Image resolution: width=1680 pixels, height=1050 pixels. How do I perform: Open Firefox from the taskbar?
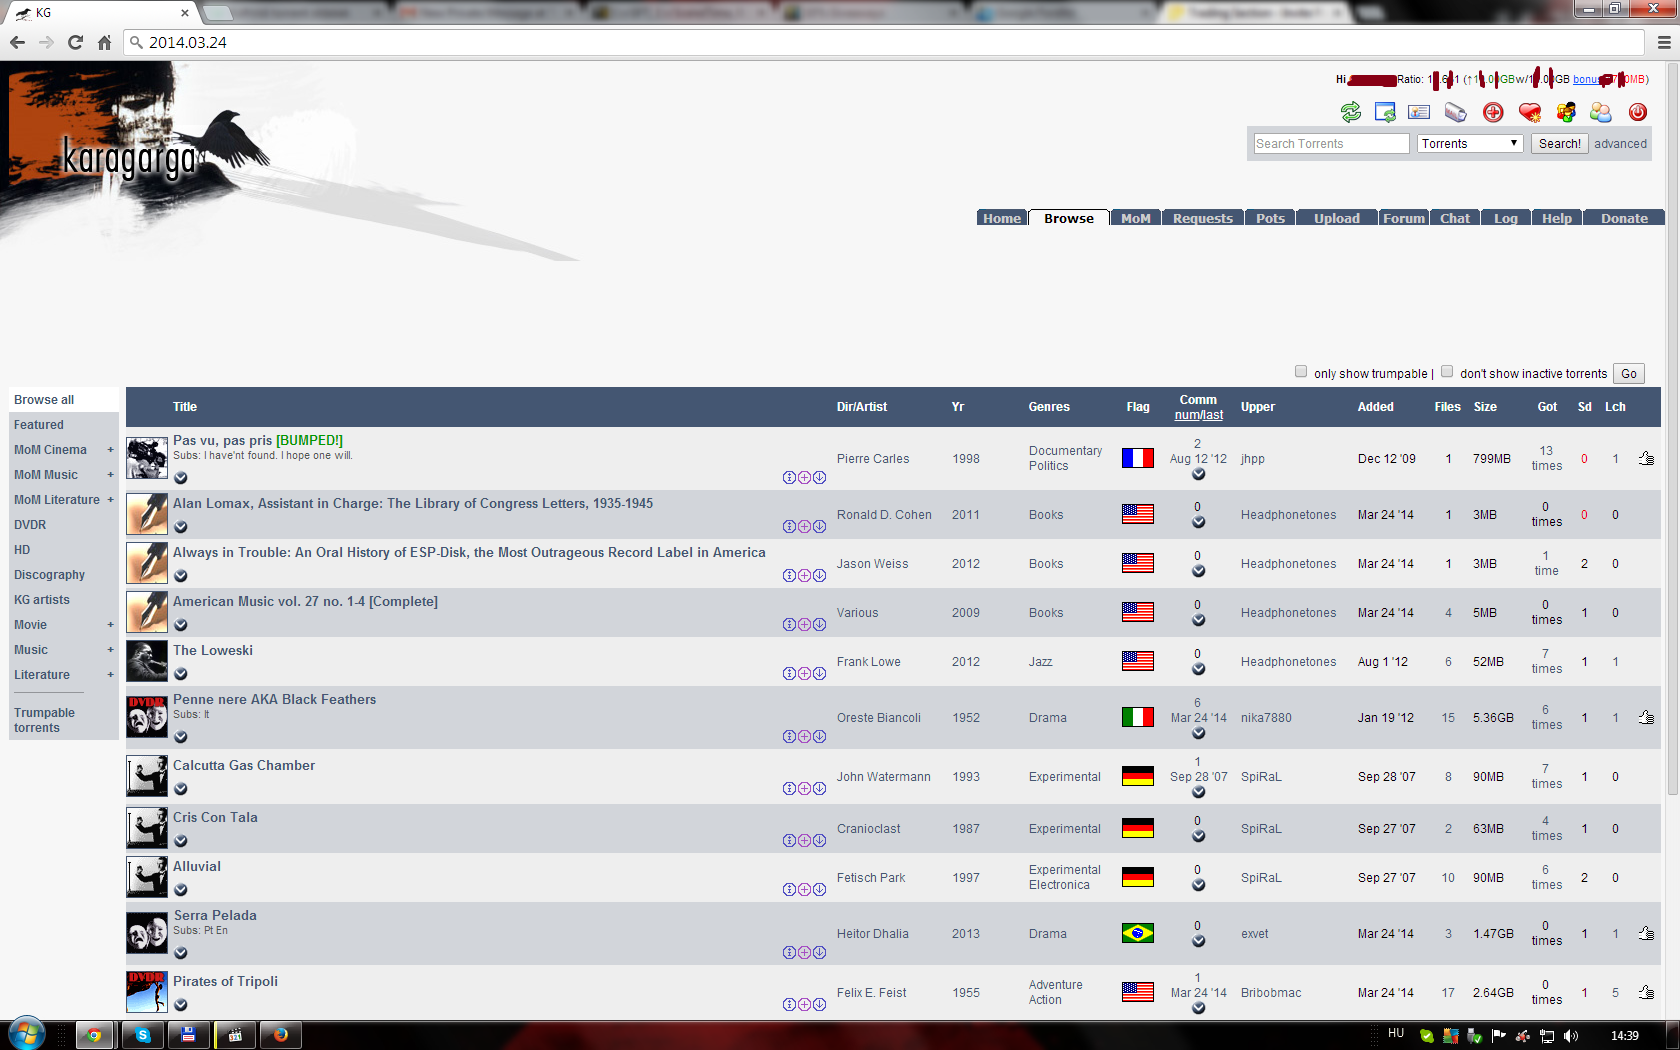[x=281, y=1035]
